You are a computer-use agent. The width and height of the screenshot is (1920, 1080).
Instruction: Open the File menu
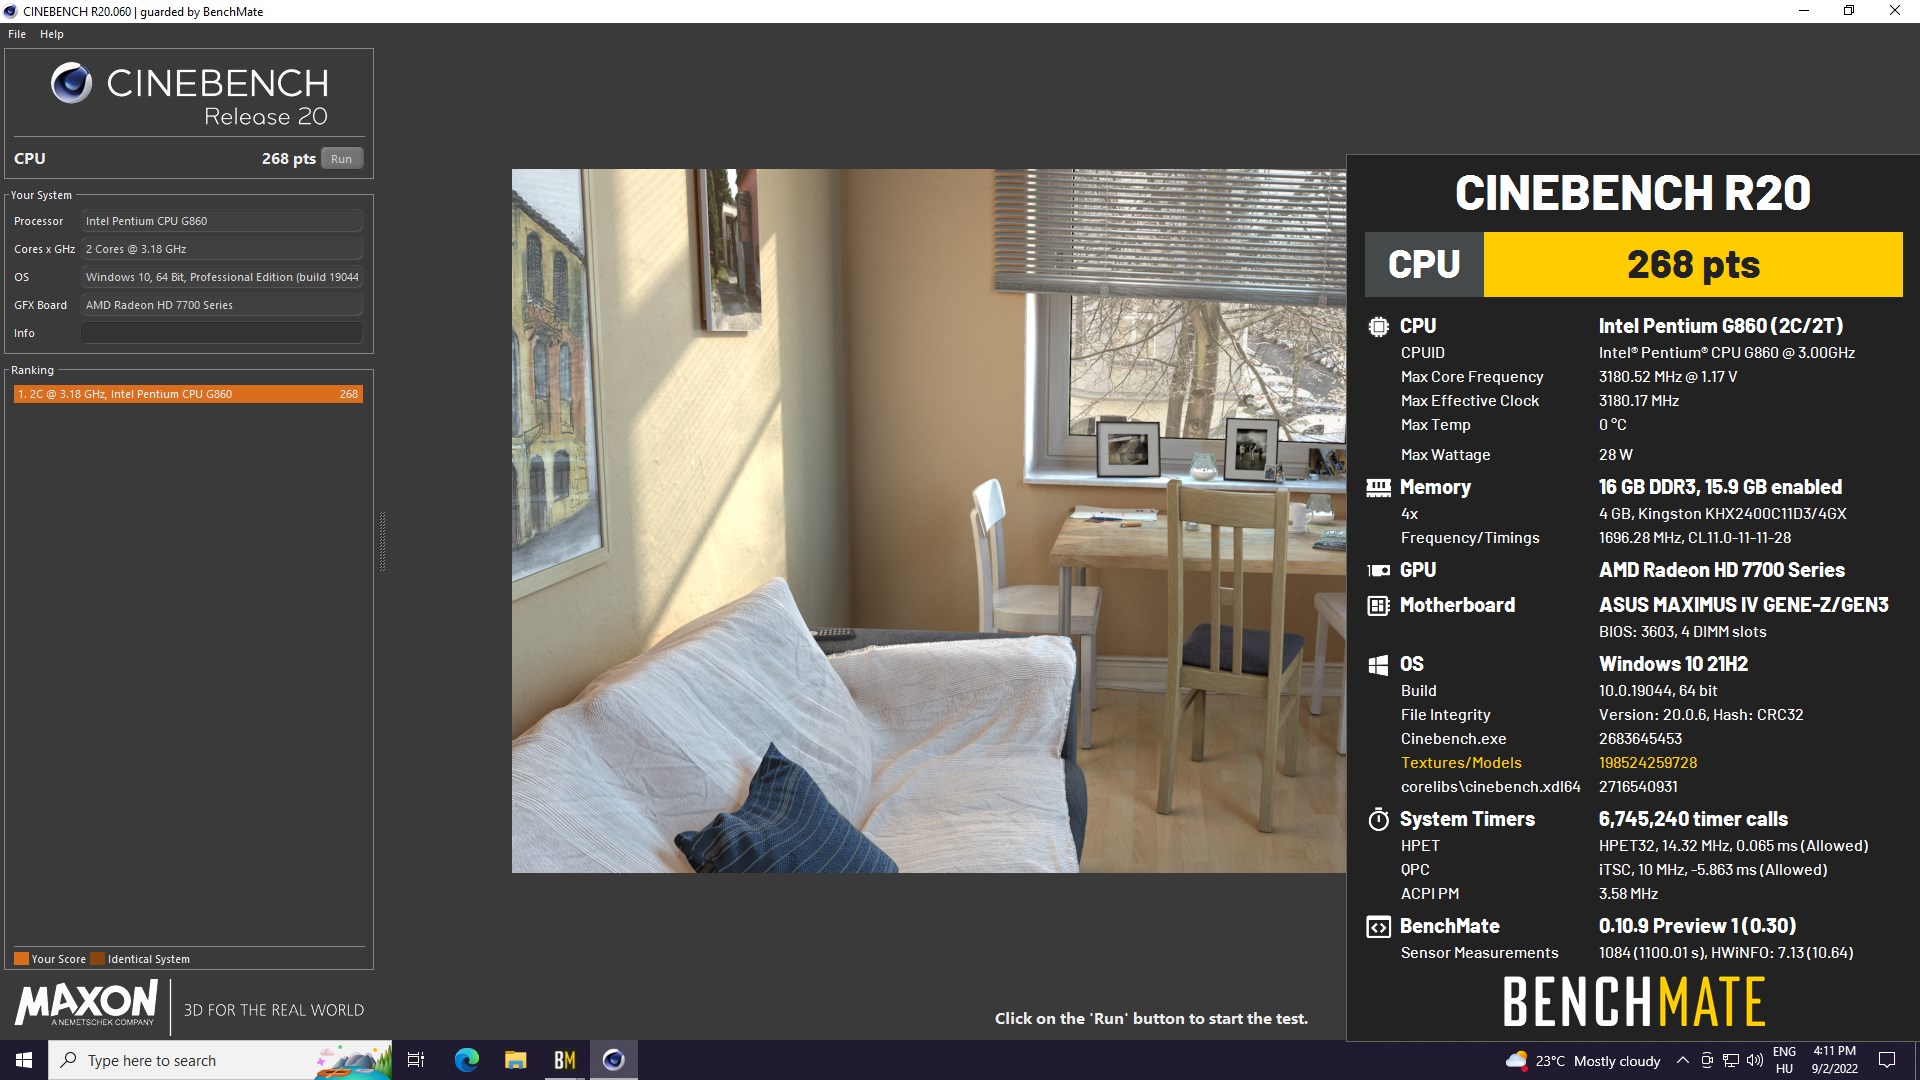pos(17,34)
